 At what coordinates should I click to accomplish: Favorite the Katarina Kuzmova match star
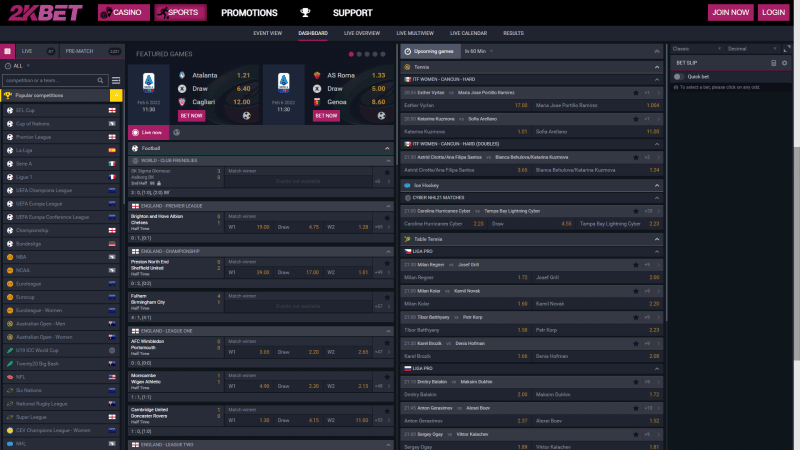[x=636, y=119]
